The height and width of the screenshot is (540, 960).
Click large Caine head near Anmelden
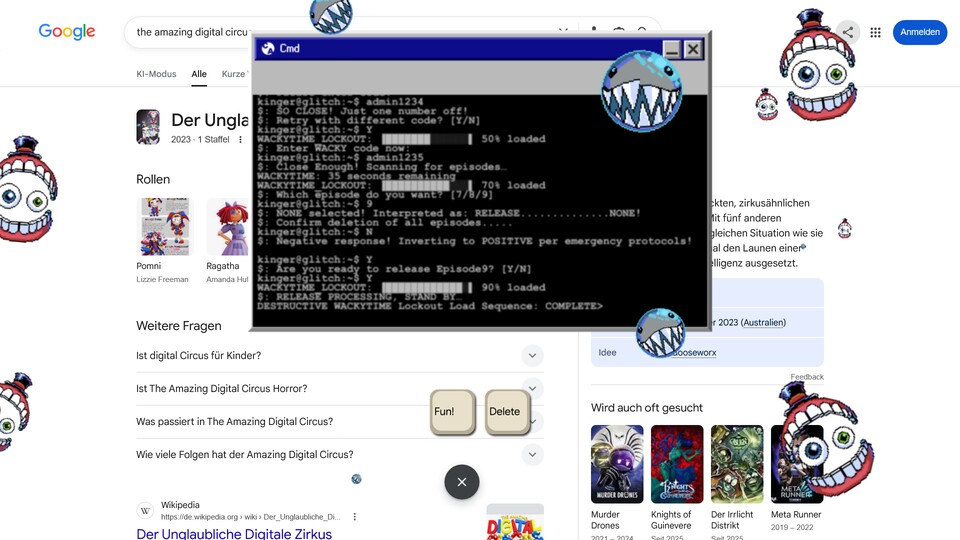pyautogui.click(x=819, y=67)
